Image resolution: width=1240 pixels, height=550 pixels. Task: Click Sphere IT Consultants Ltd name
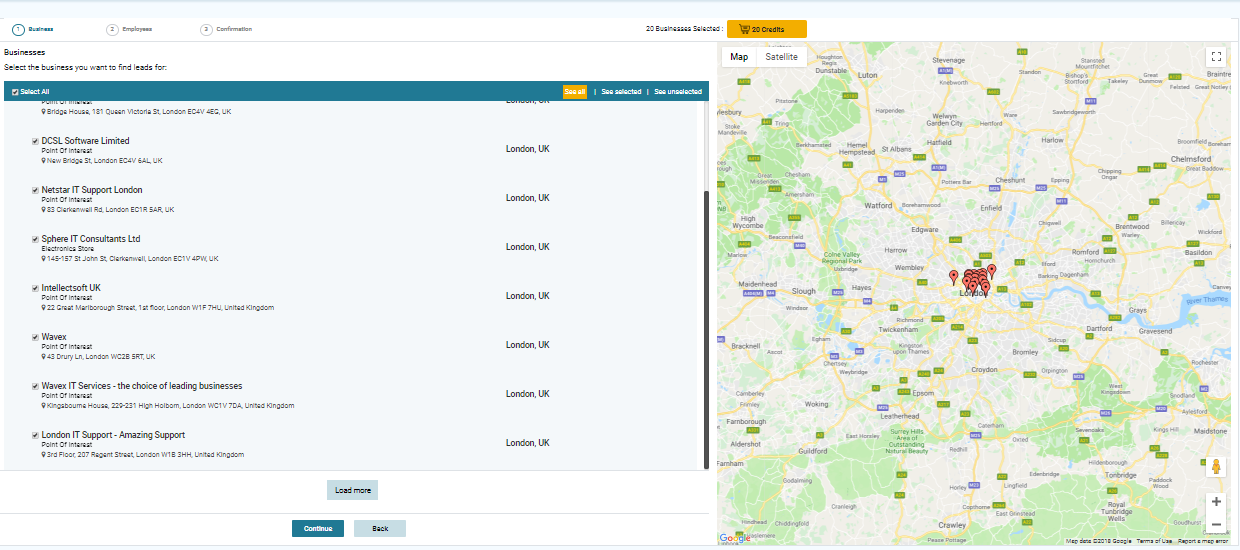tap(91, 239)
